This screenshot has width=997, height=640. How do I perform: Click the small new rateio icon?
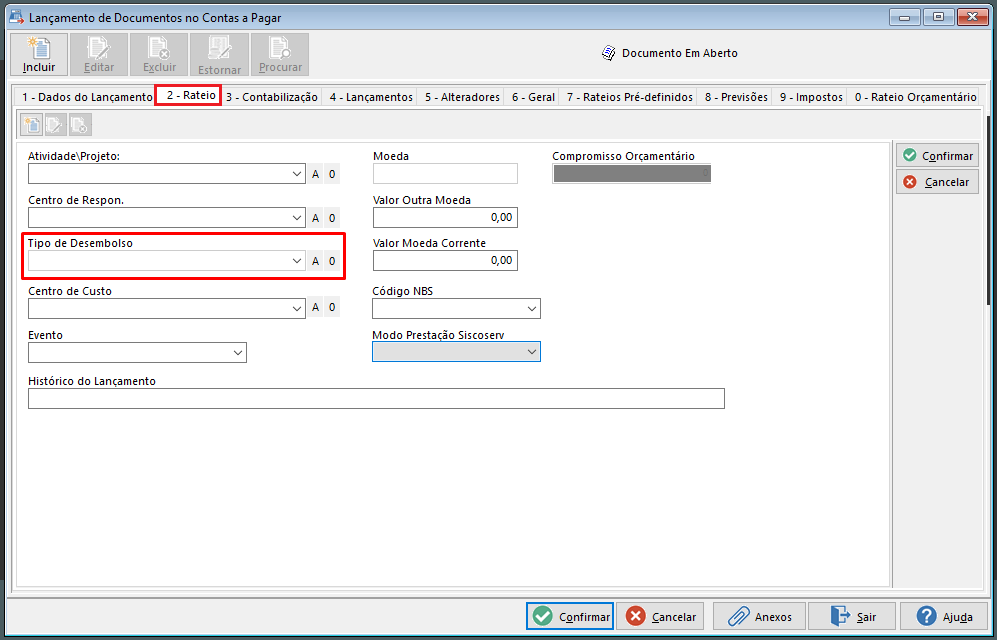(x=32, y=125)
